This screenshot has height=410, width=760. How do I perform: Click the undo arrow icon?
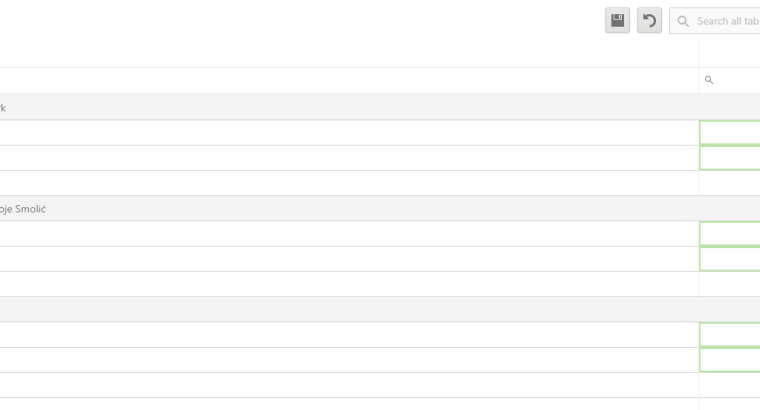[649, 20]
